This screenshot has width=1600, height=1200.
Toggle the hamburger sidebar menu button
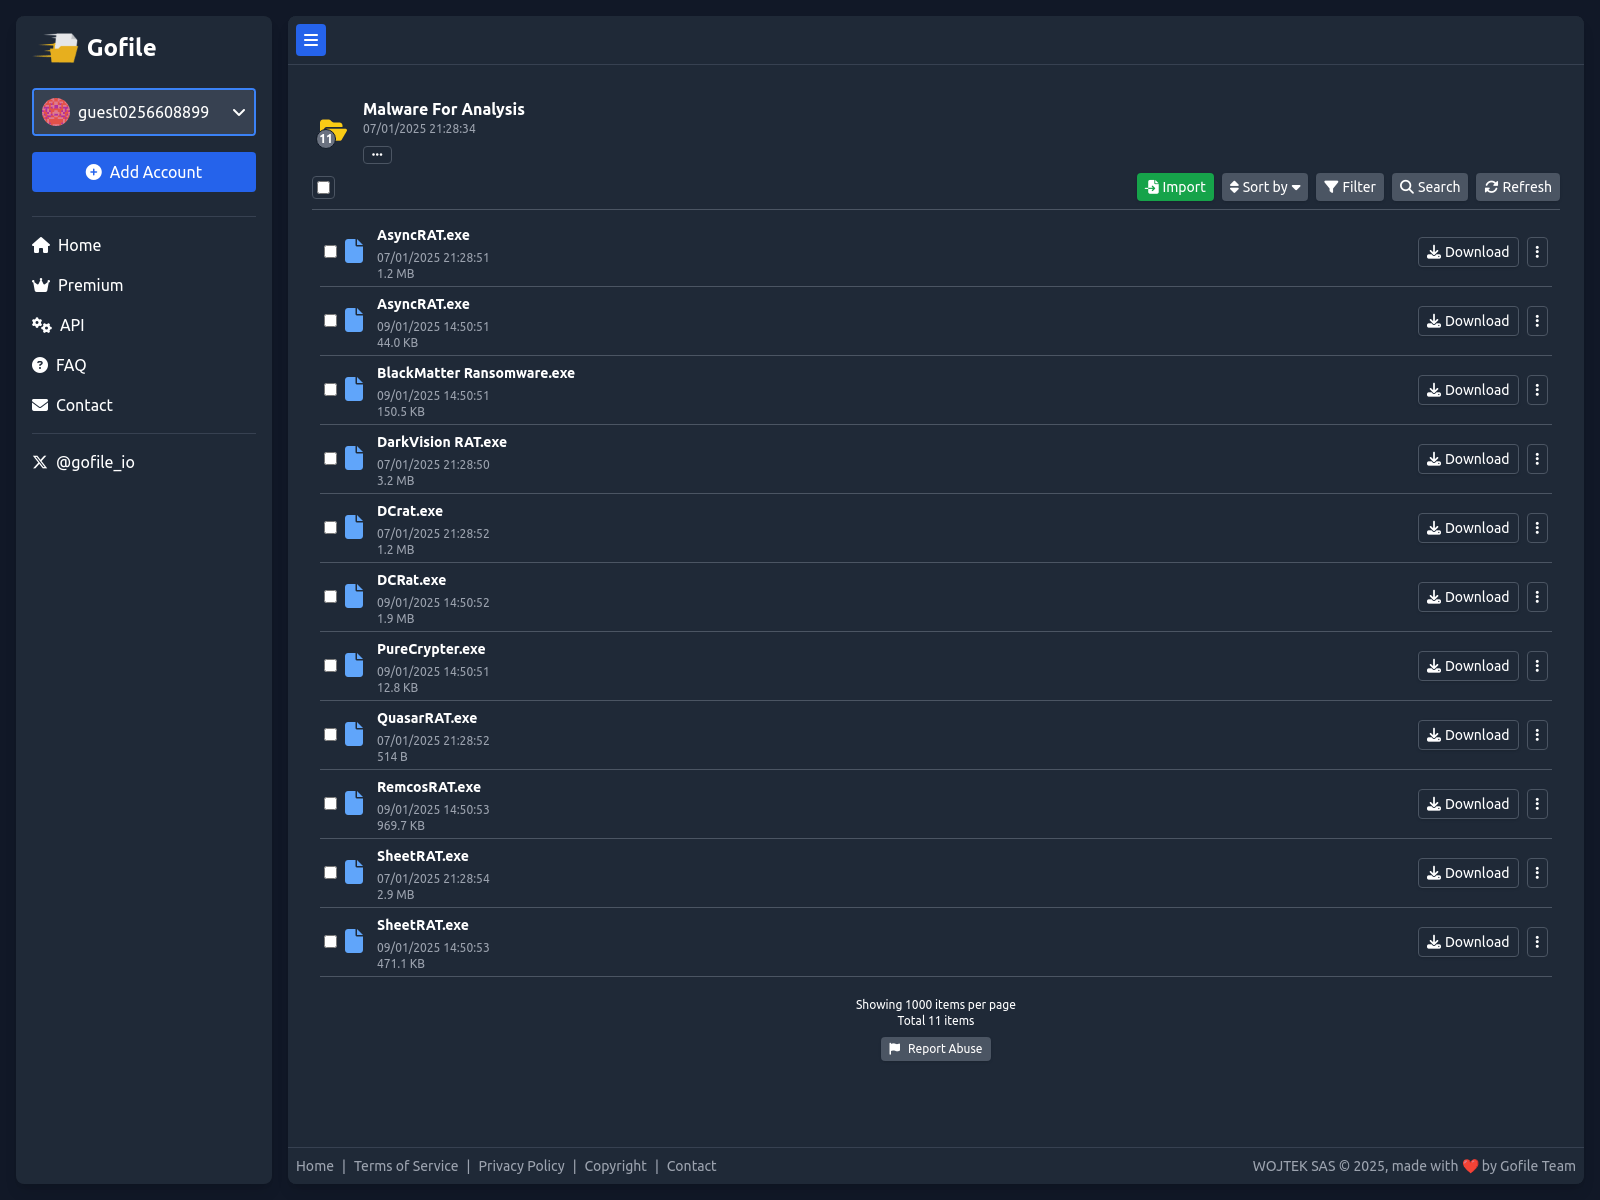click(311, 40)
